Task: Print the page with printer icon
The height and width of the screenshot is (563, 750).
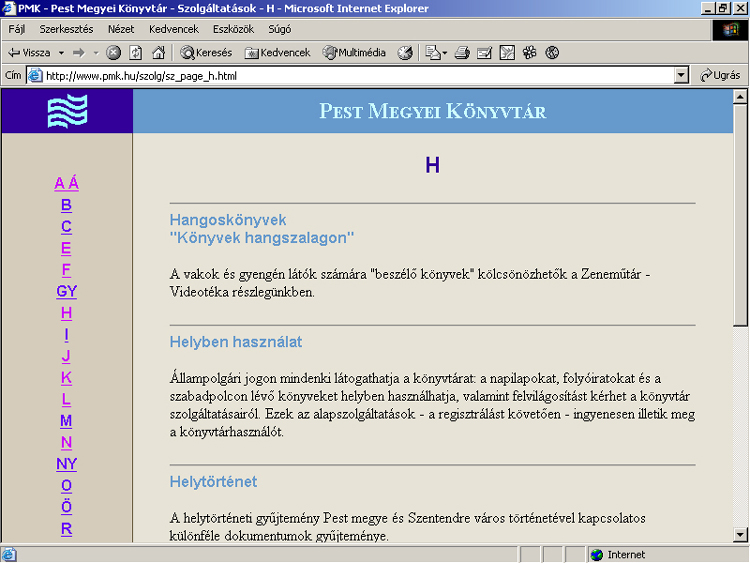Action: tap(462, 53)
